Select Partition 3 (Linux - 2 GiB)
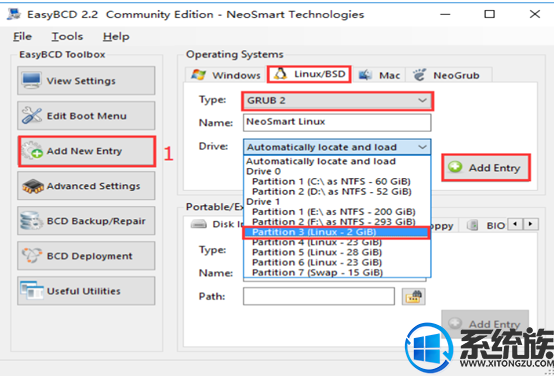This screenshot has width=554, height=376. (x=336, y=233)
